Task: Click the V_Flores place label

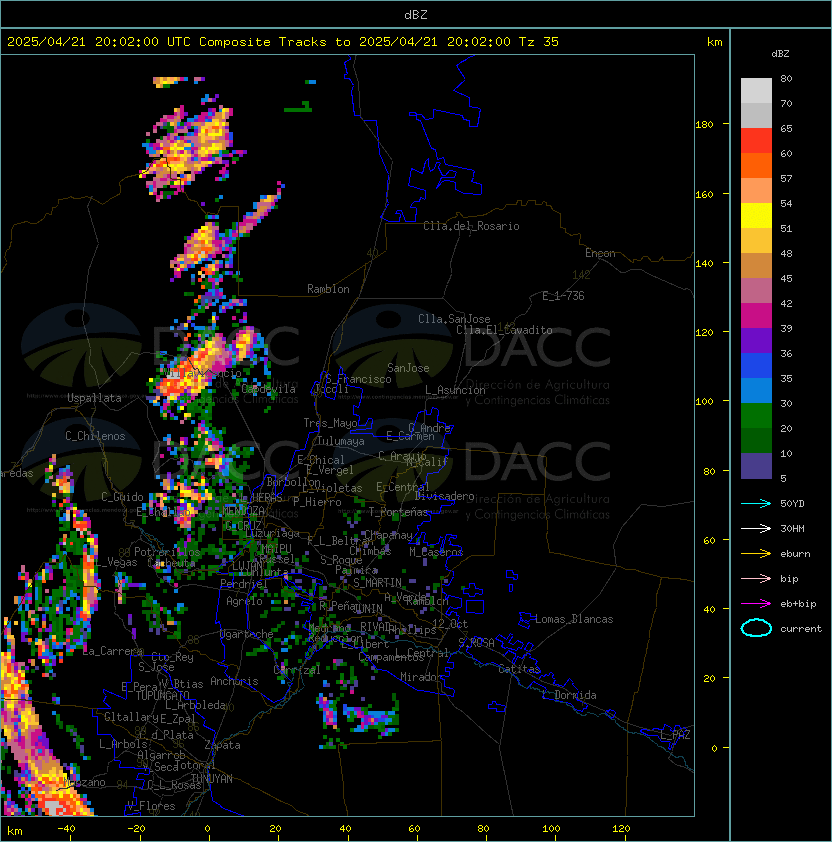Action: click(151, 806)
